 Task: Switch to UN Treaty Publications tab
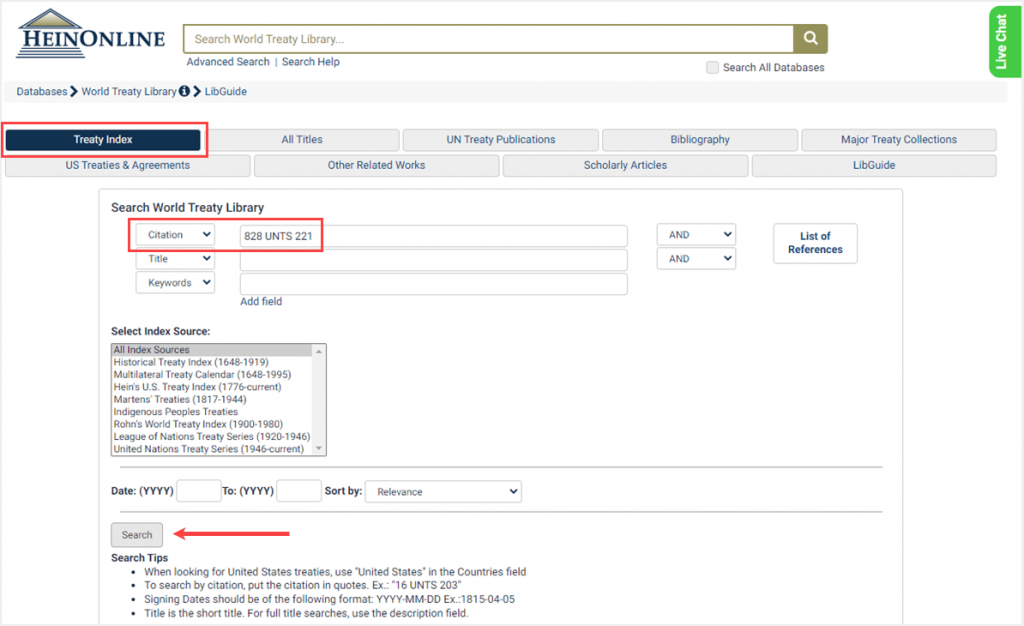(501, 140)
